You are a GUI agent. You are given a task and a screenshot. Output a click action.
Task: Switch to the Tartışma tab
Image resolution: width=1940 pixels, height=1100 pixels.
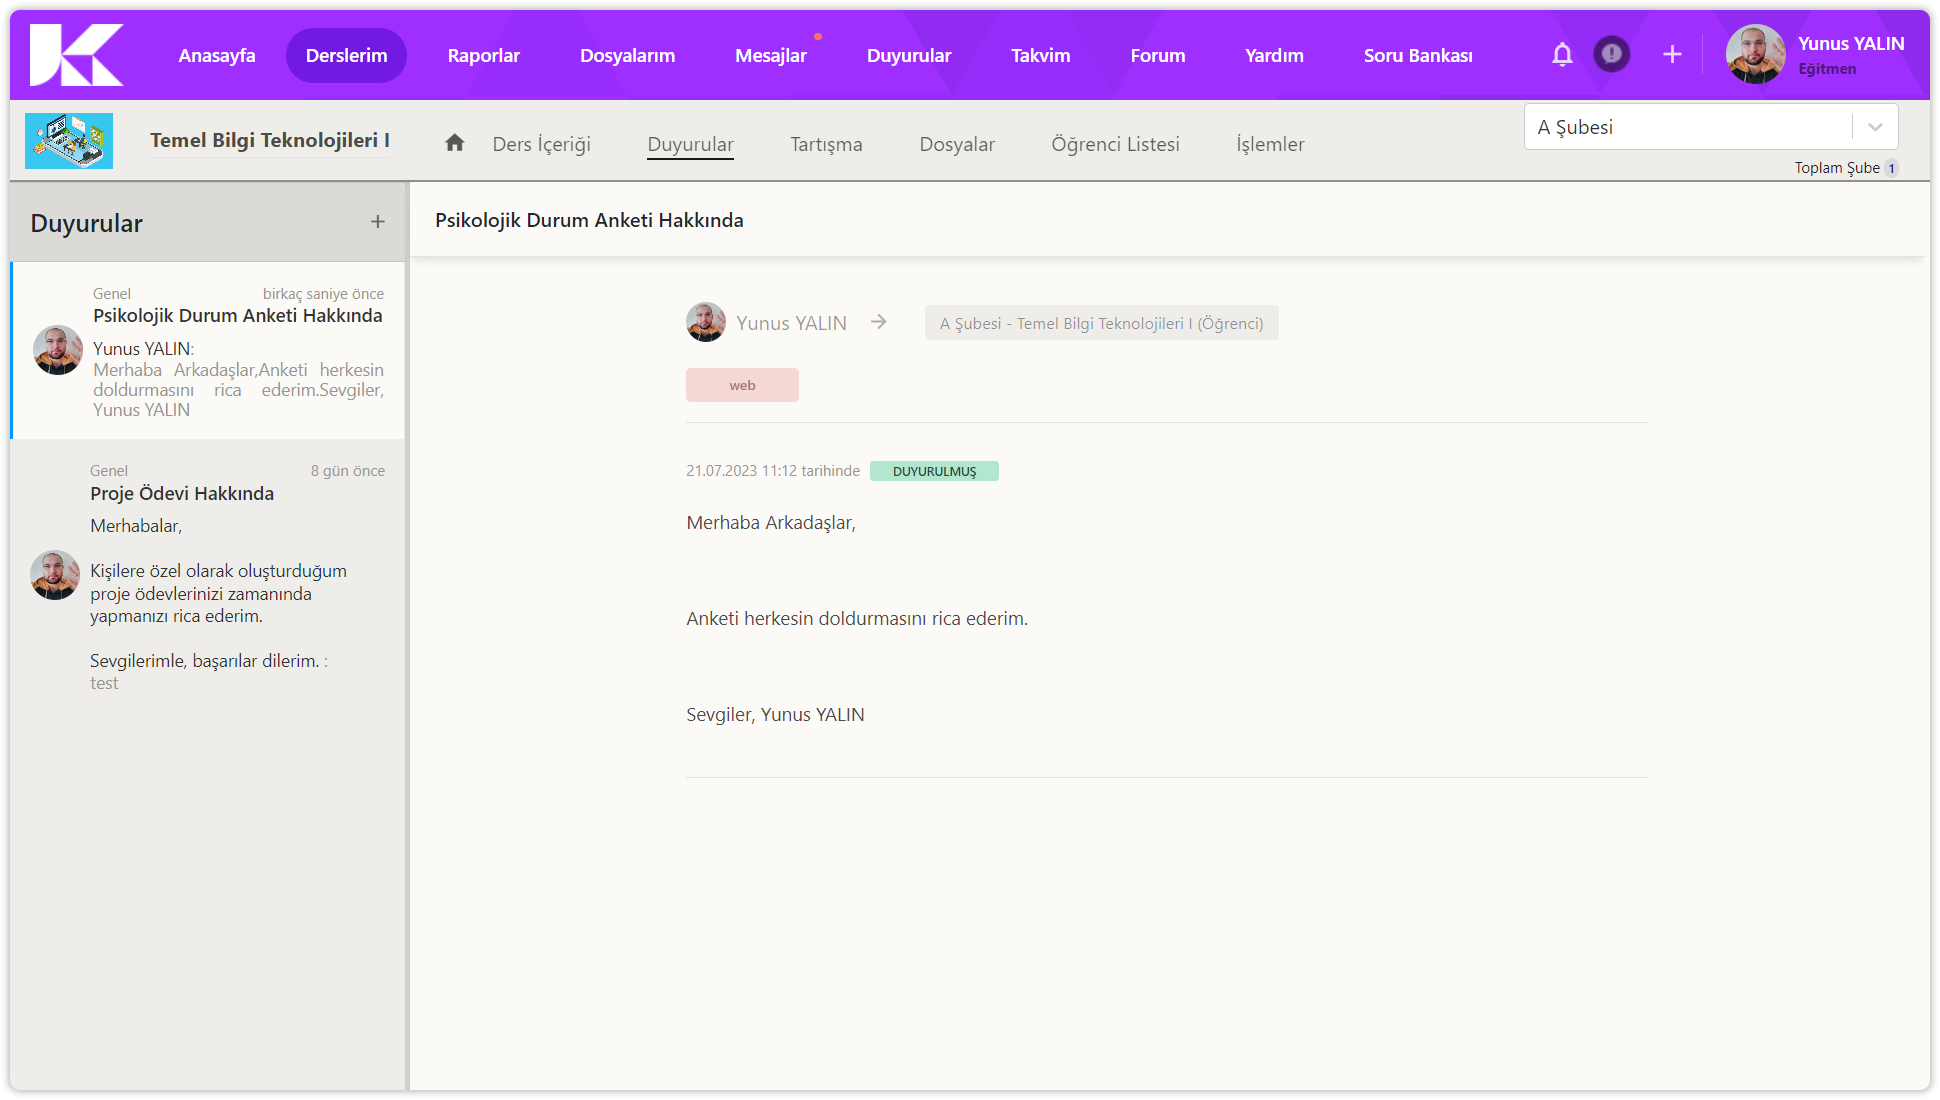coord(826,144)
